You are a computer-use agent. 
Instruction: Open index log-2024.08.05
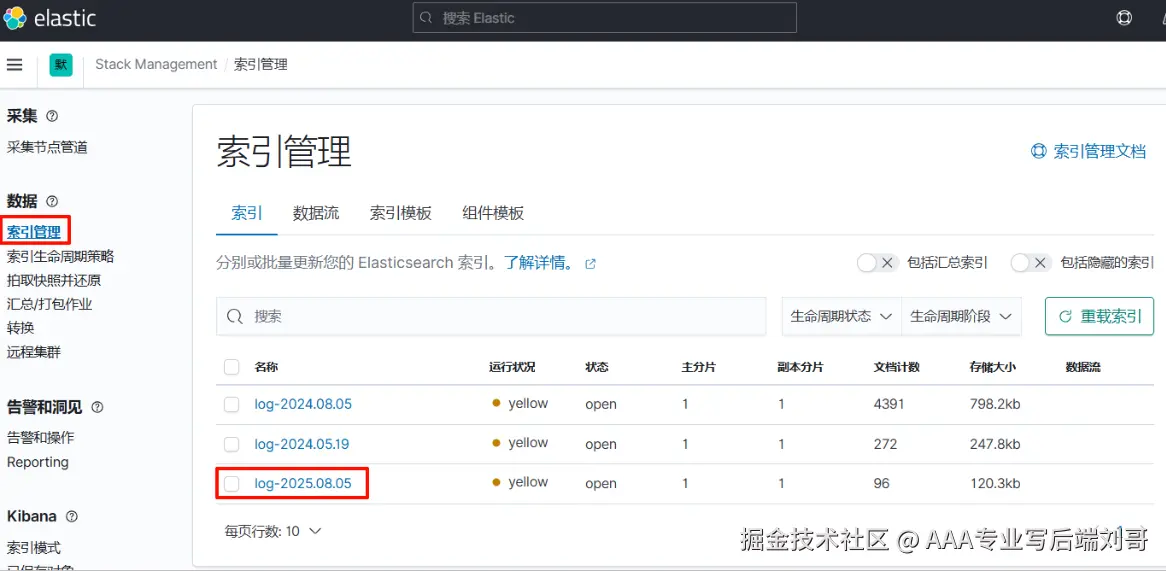(x=303, y=404)
